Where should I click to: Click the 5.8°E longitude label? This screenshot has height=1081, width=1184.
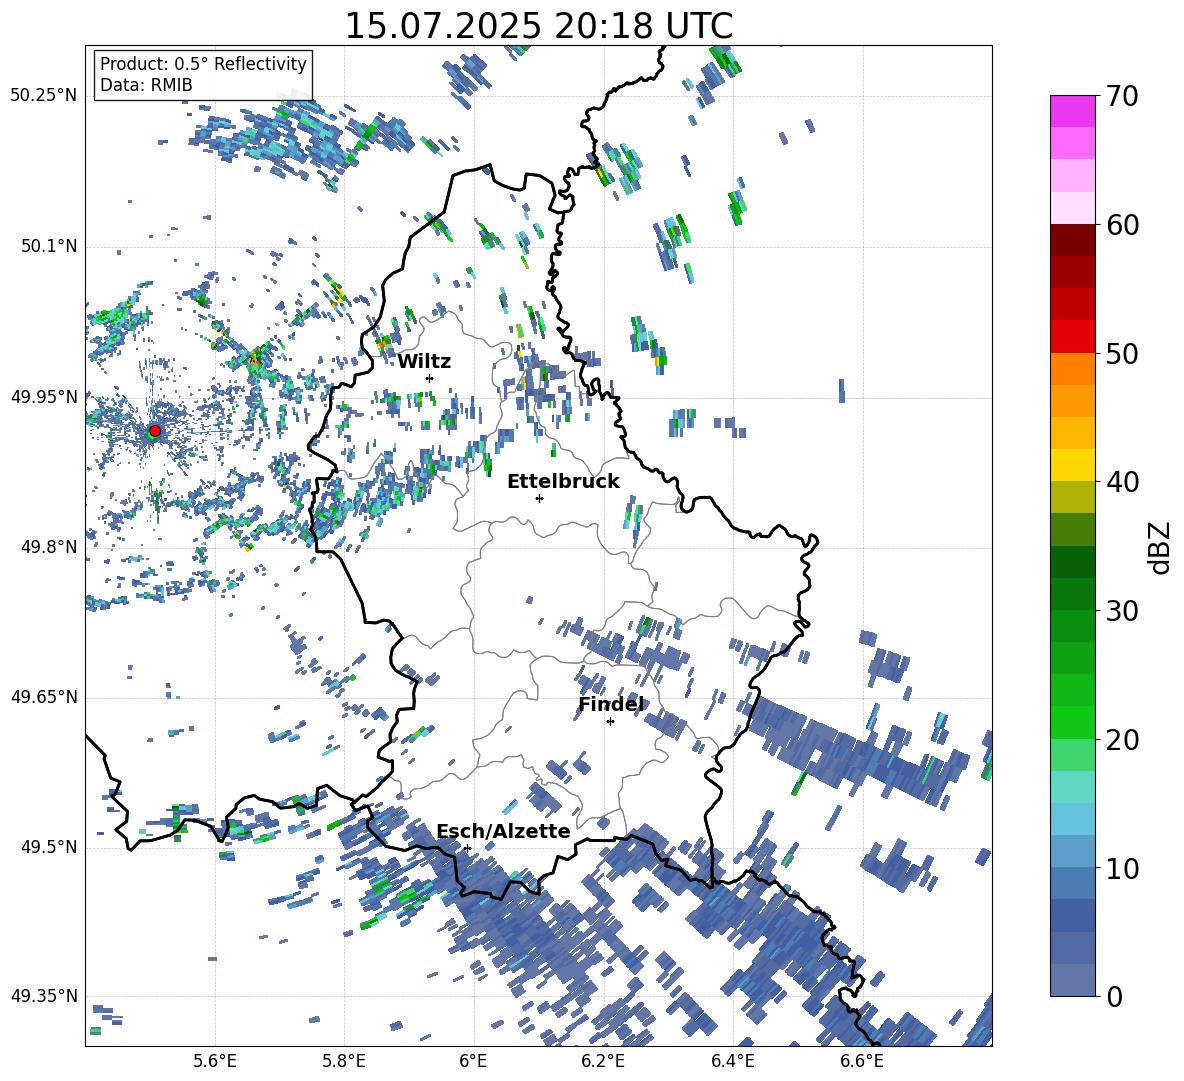click(344, 1061)
